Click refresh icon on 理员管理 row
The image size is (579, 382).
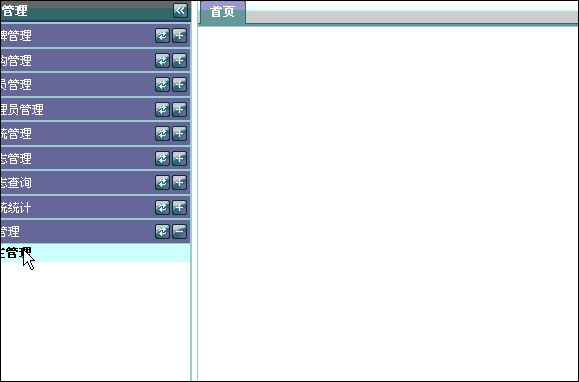pyautogui.click(x=162, y=110)
